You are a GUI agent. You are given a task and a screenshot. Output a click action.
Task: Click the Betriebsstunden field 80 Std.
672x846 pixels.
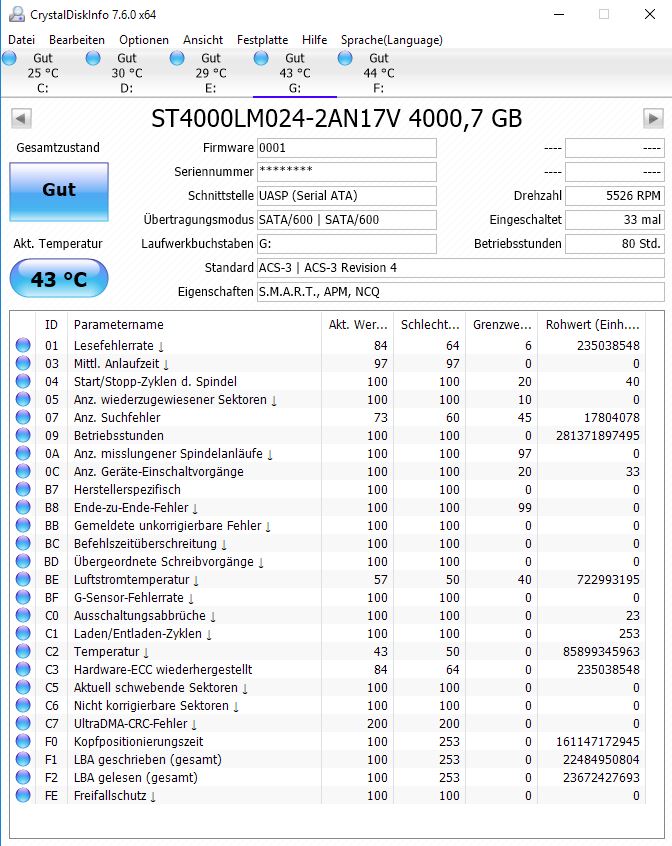(x=615, y=244)
